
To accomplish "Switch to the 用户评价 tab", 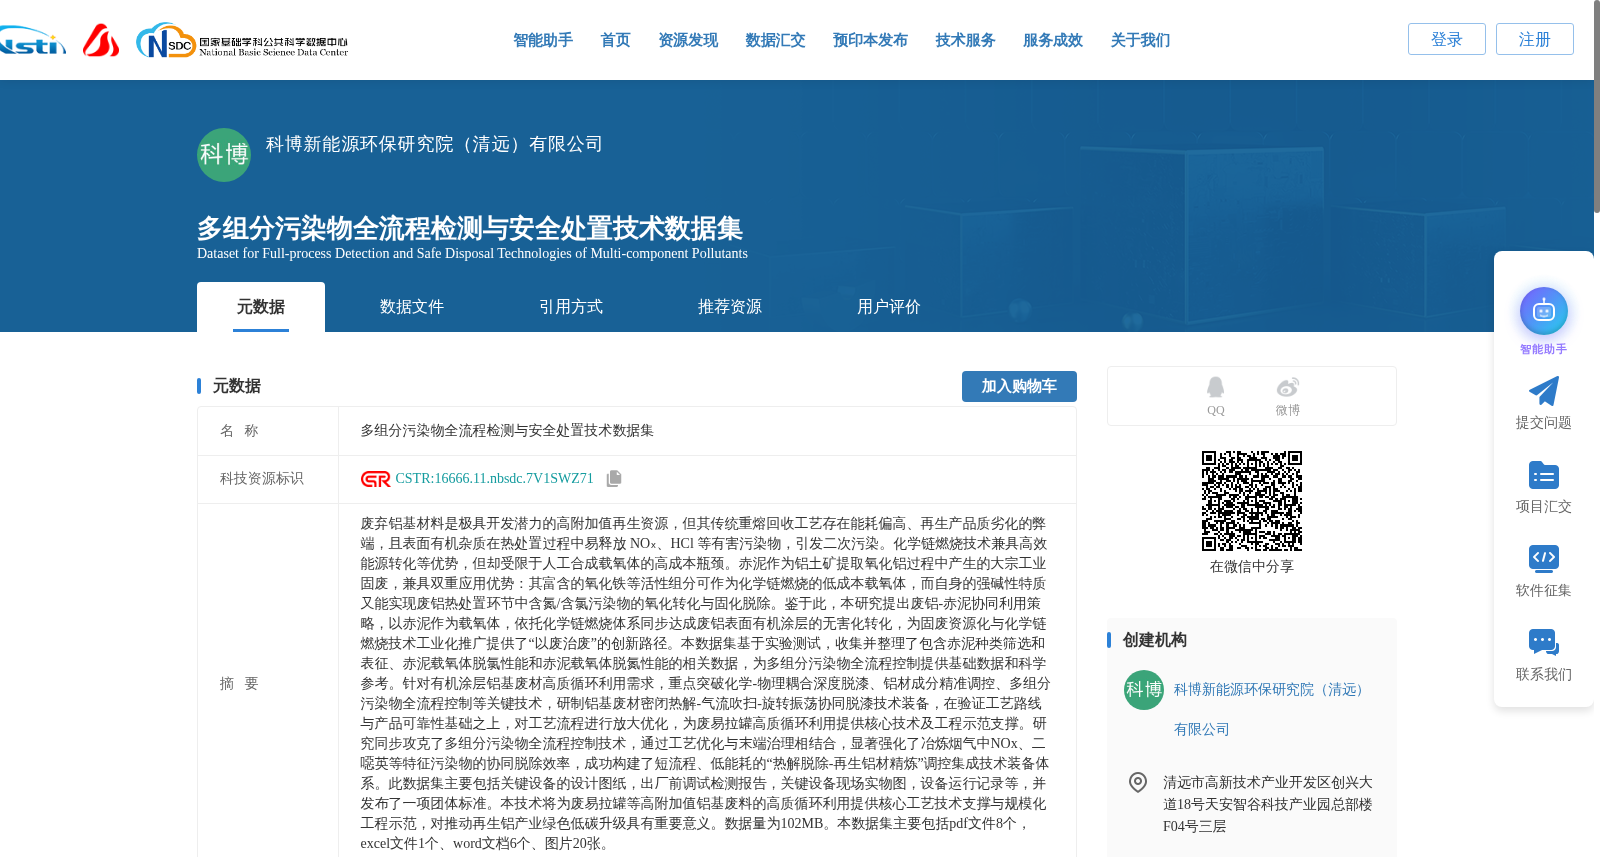I will click(889, 307).
